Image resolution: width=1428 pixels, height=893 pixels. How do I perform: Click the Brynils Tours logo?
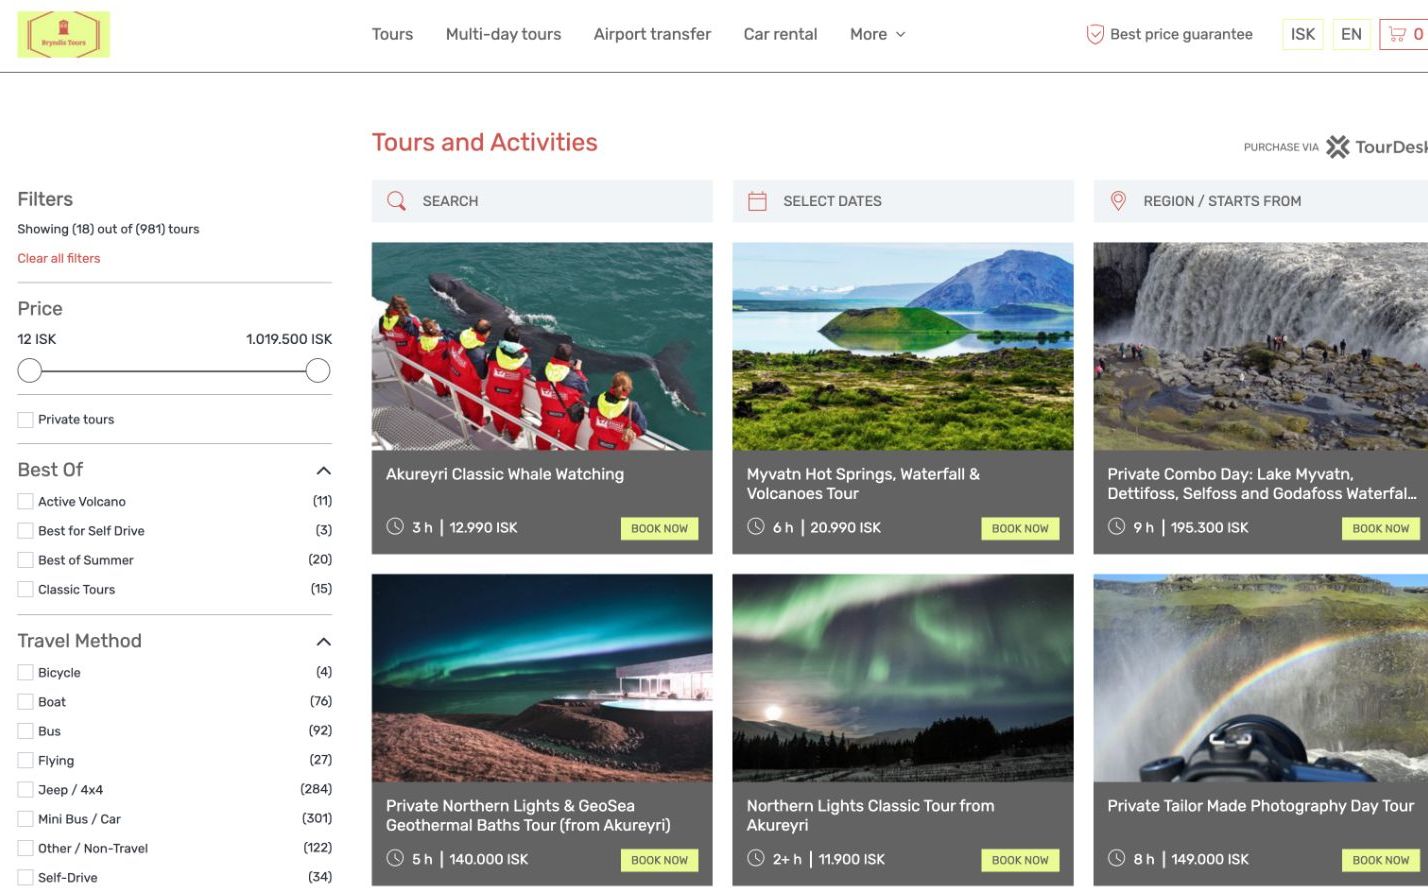(x=63, y=34)
